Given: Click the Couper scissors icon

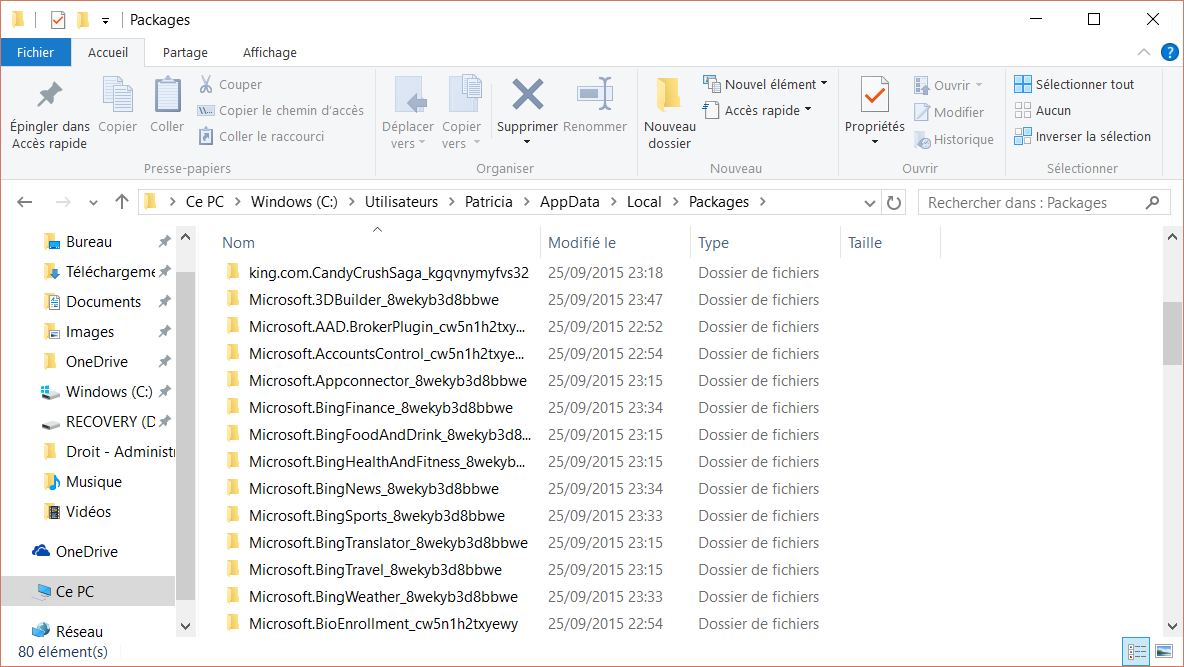Looking at the screenshot, I should coord(205,85).
